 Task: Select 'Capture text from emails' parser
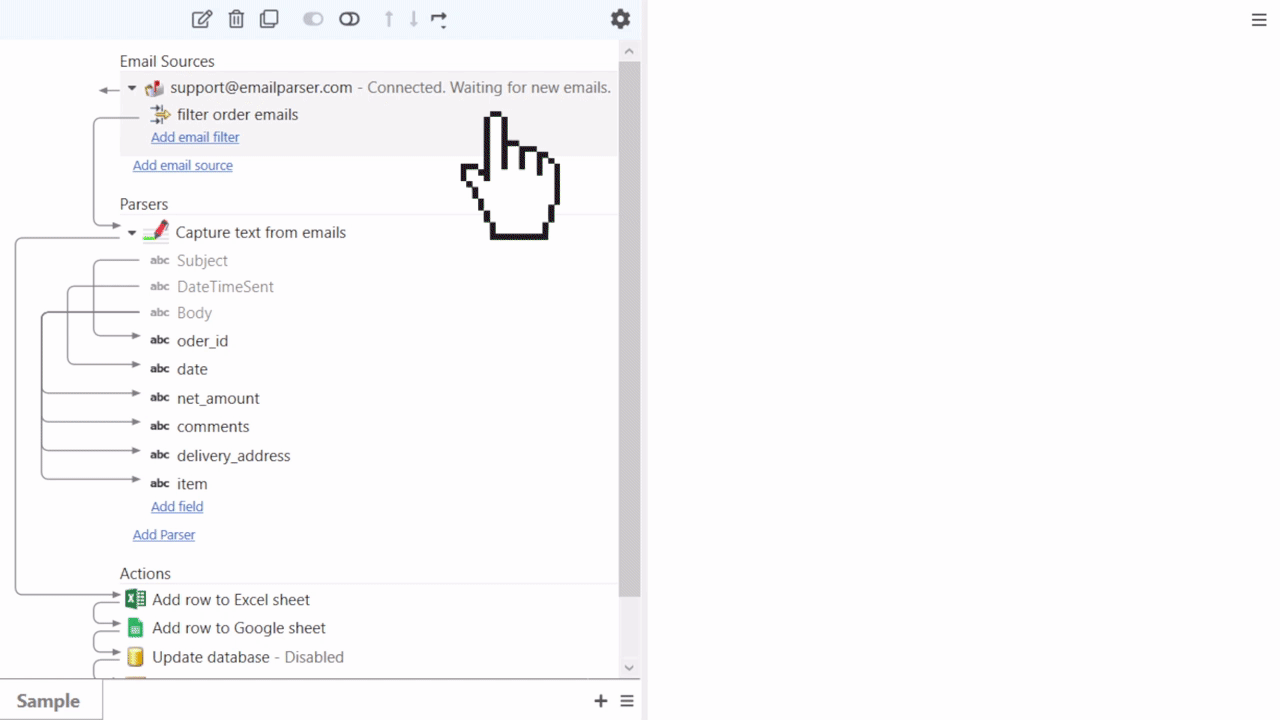click(260, 233)
